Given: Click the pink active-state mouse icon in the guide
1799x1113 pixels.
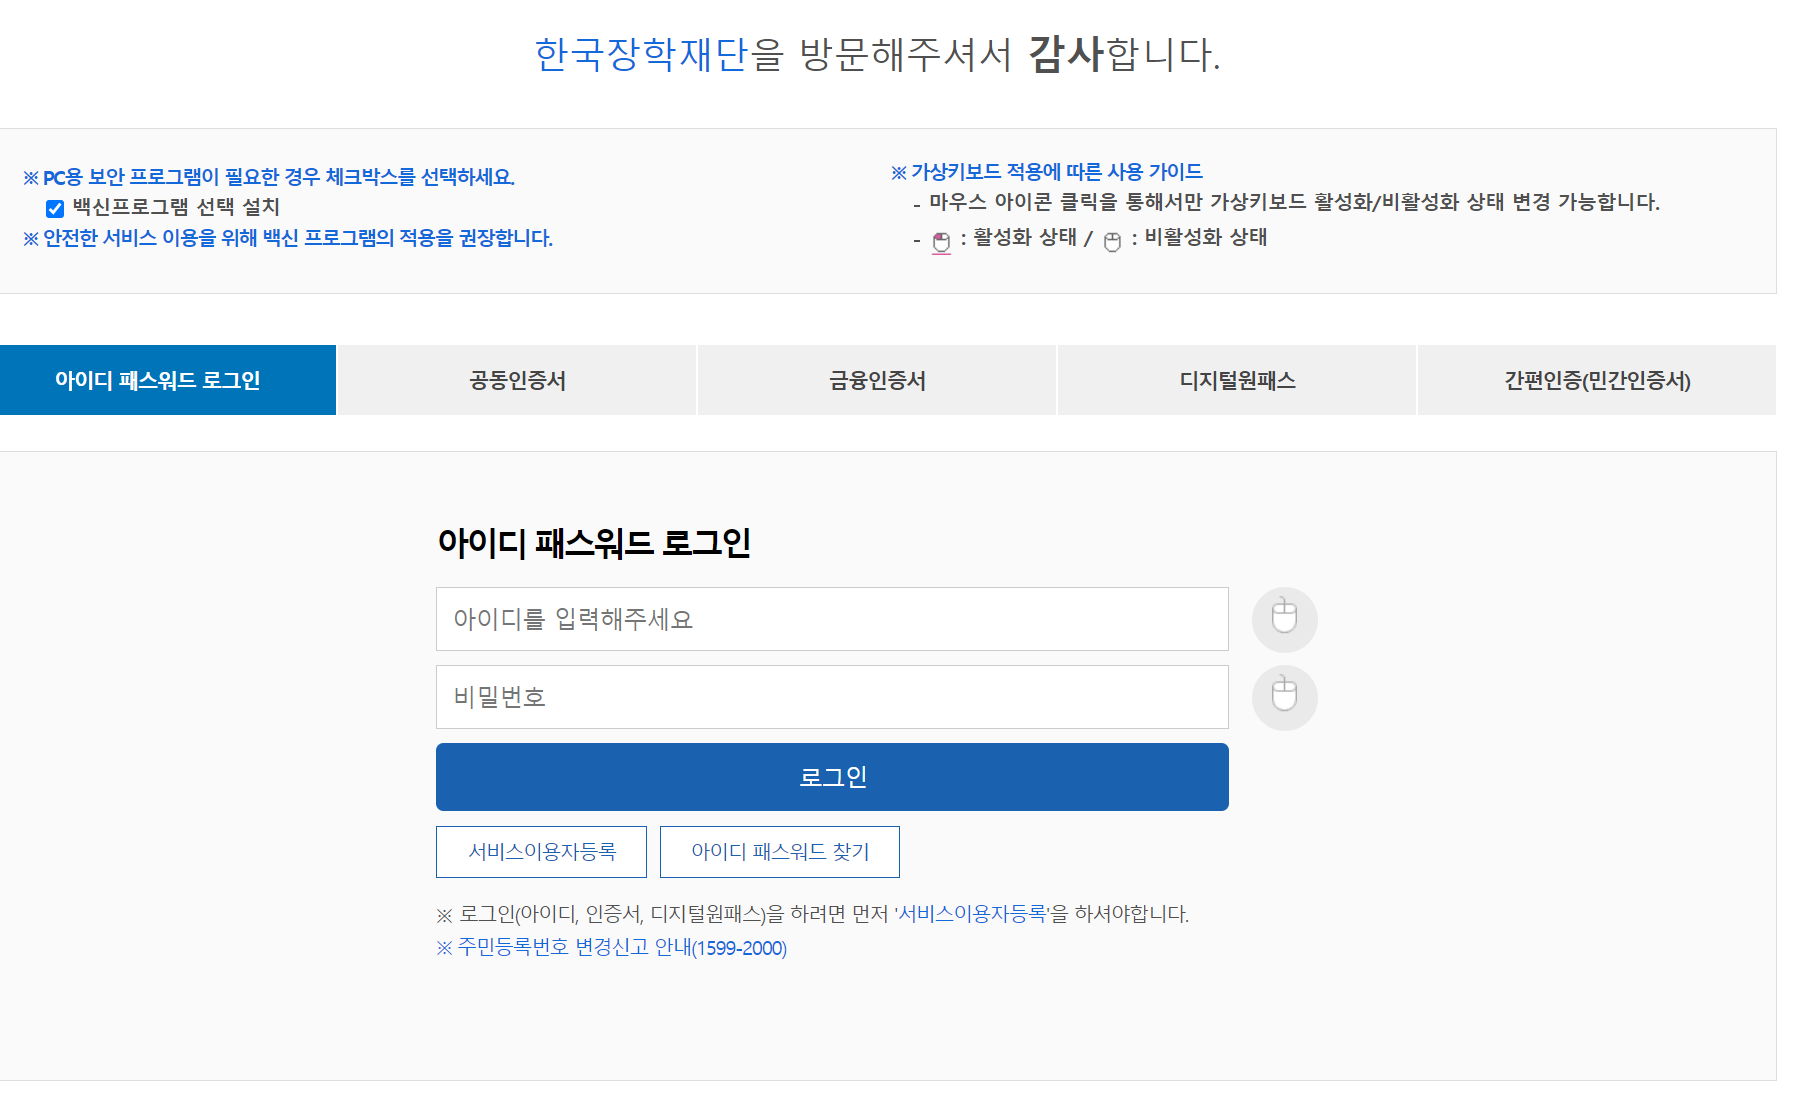Looking at the screenshot, I should [x=941, y=238].
